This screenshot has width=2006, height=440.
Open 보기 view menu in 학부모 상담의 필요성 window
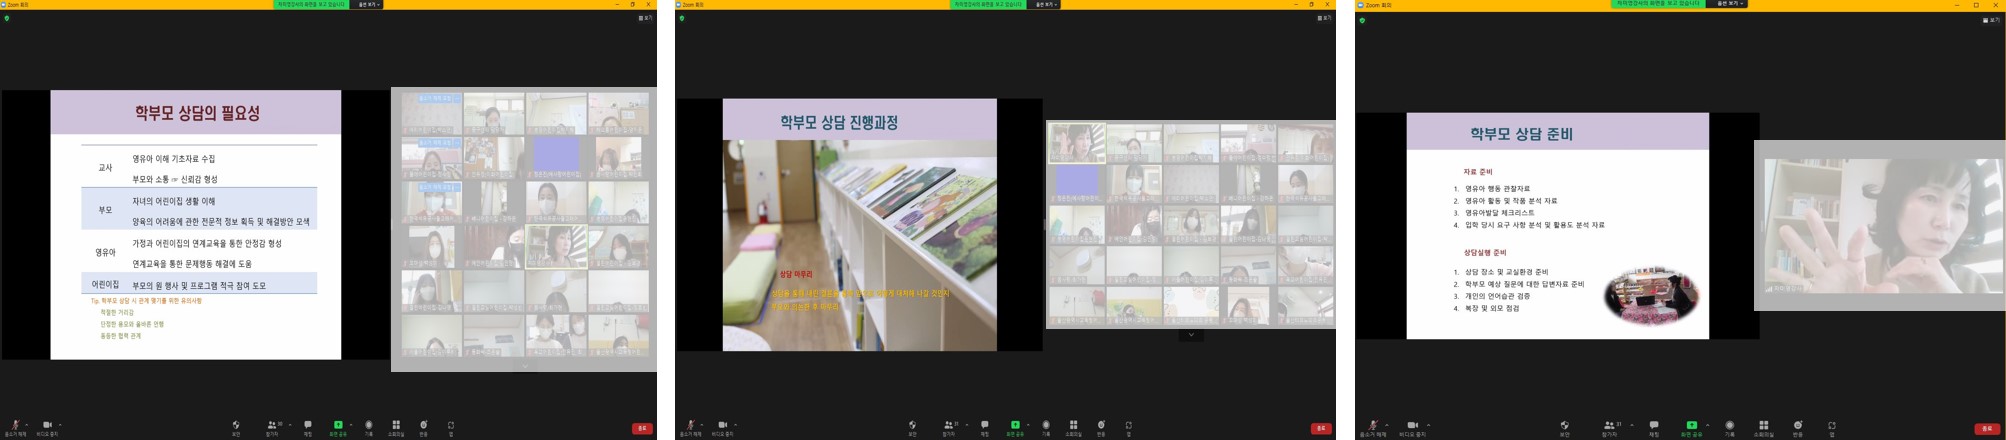647,18
